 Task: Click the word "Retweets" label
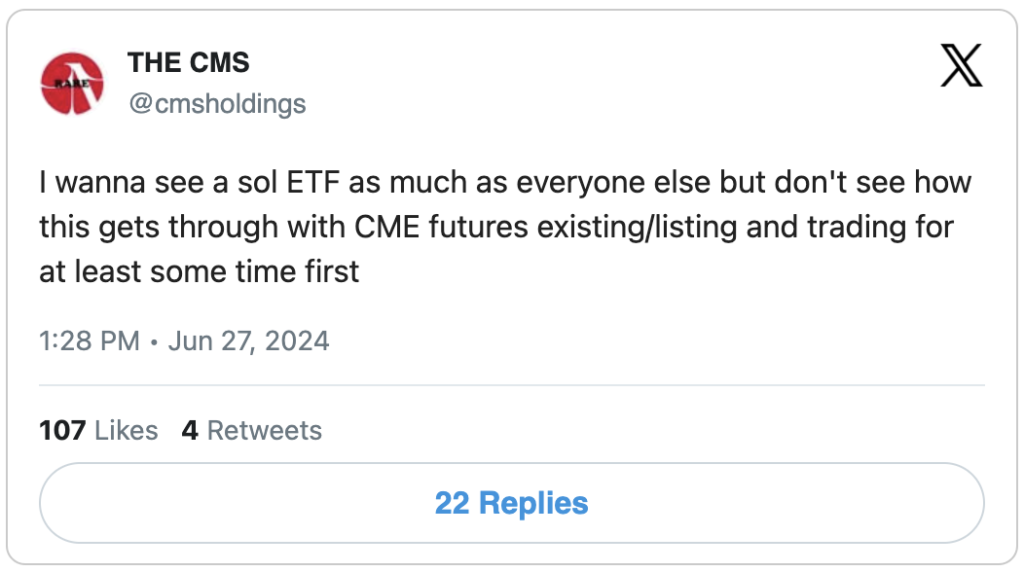(x=264, y=430)
